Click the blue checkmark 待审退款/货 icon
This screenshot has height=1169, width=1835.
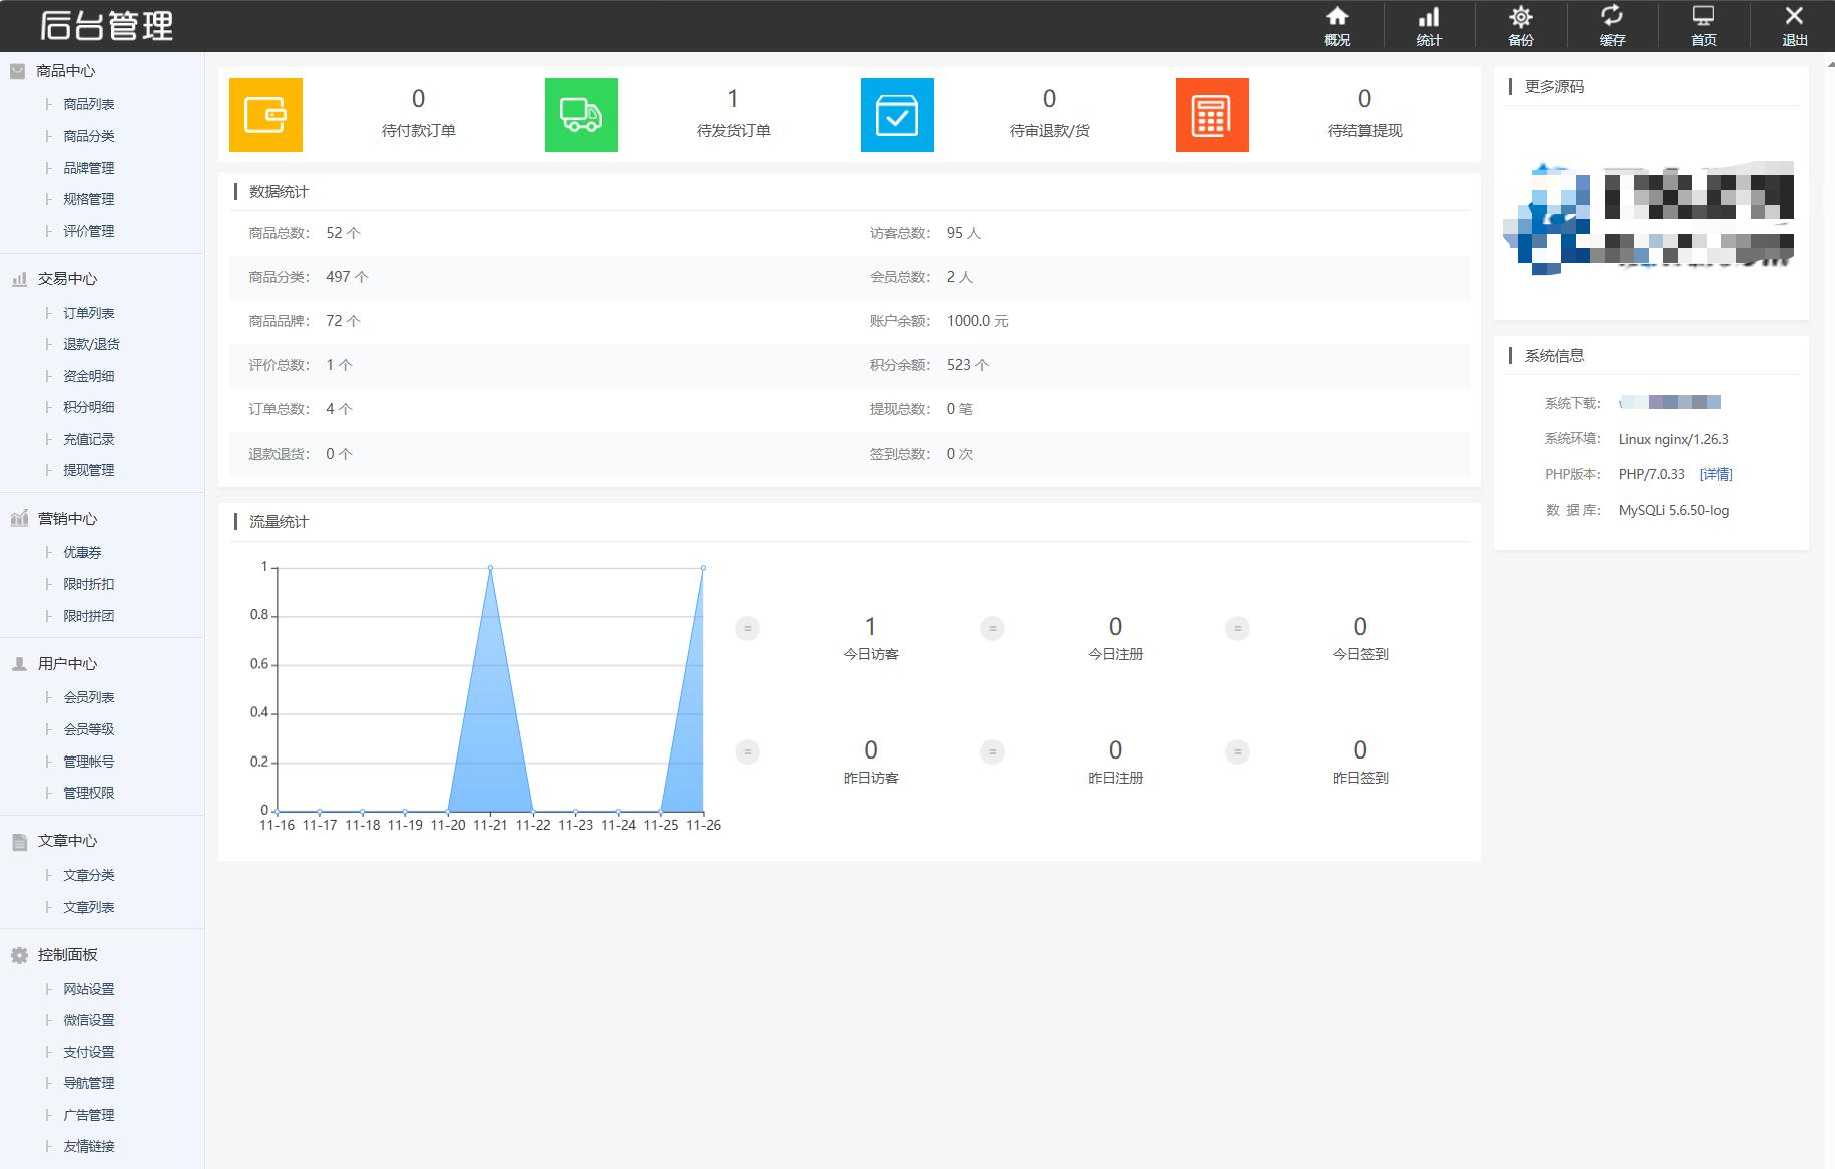tap(897, 115)
